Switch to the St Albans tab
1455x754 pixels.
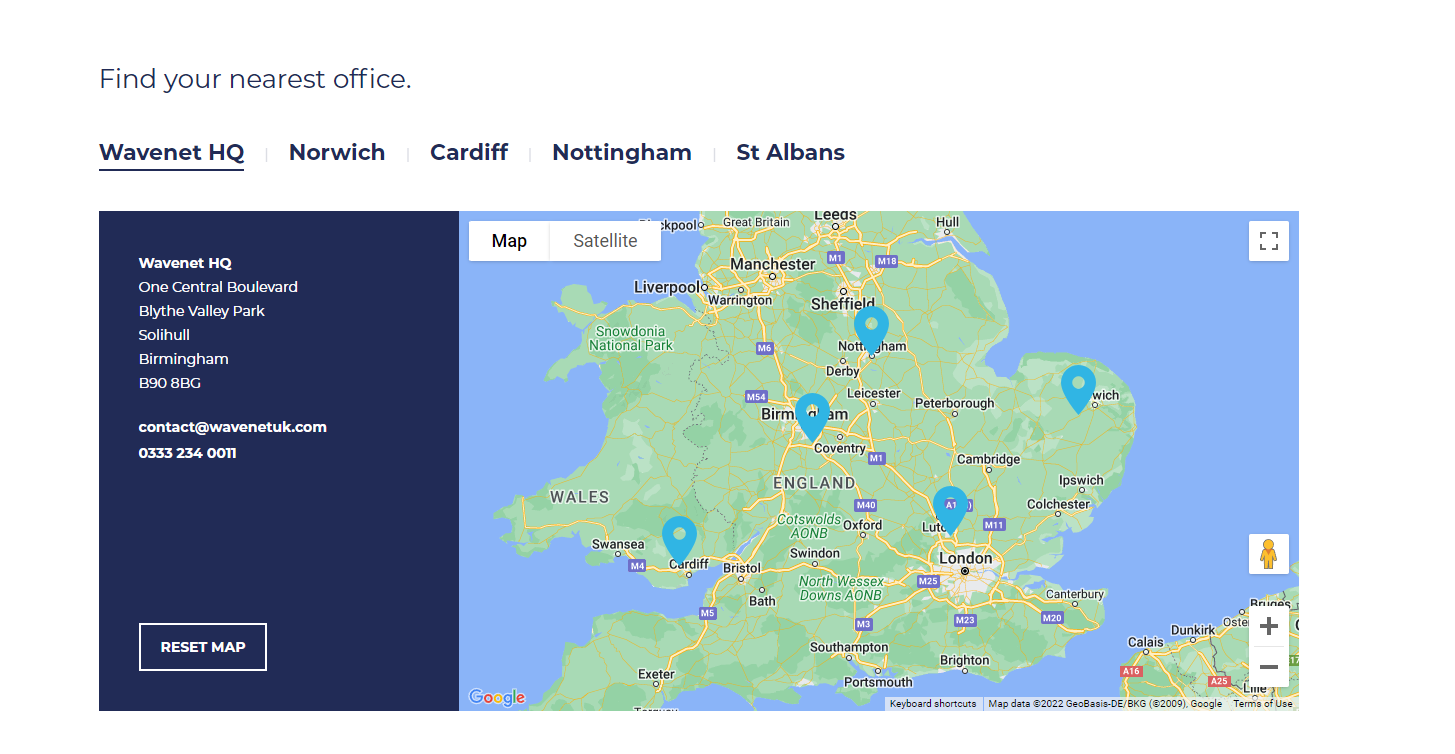coord(790,153)
